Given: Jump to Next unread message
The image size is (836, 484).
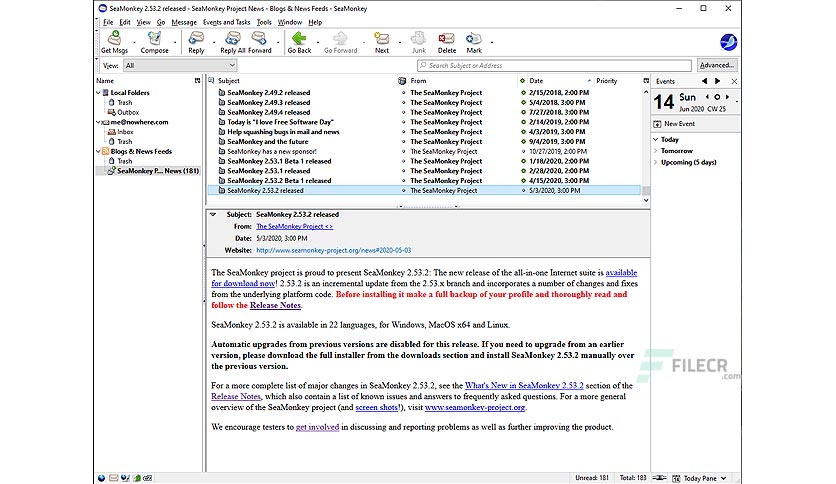Looking at the screenshot, I should click(x=382, y=42).
